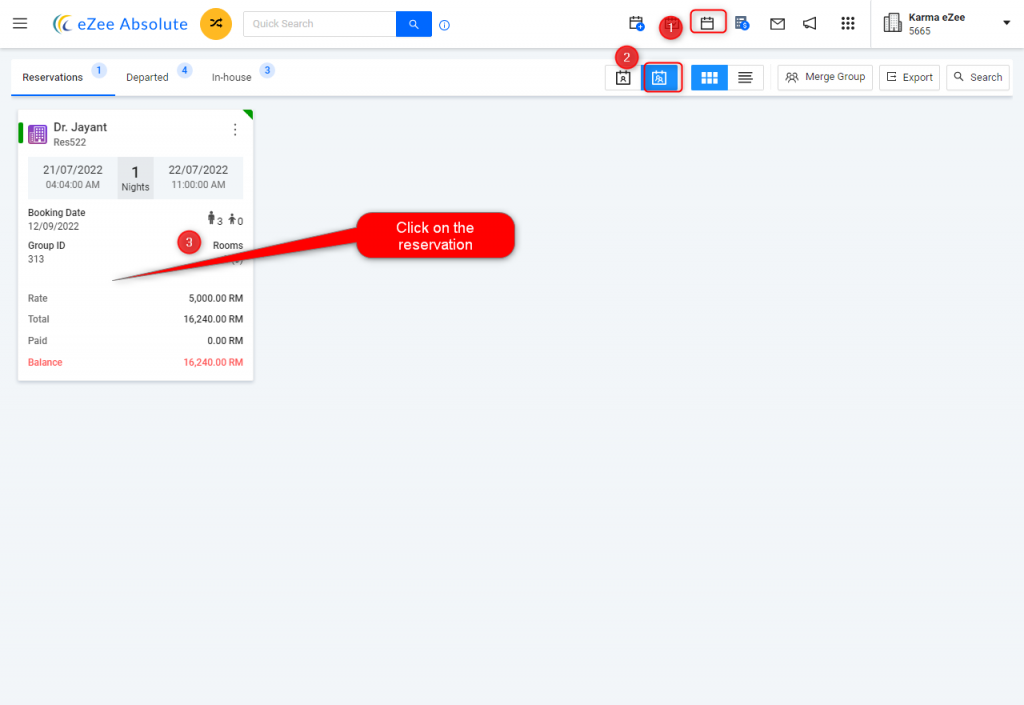This screenshot has width=1024, height=705.
Task: Open the calendar icon in top bar
Action: 708,24
